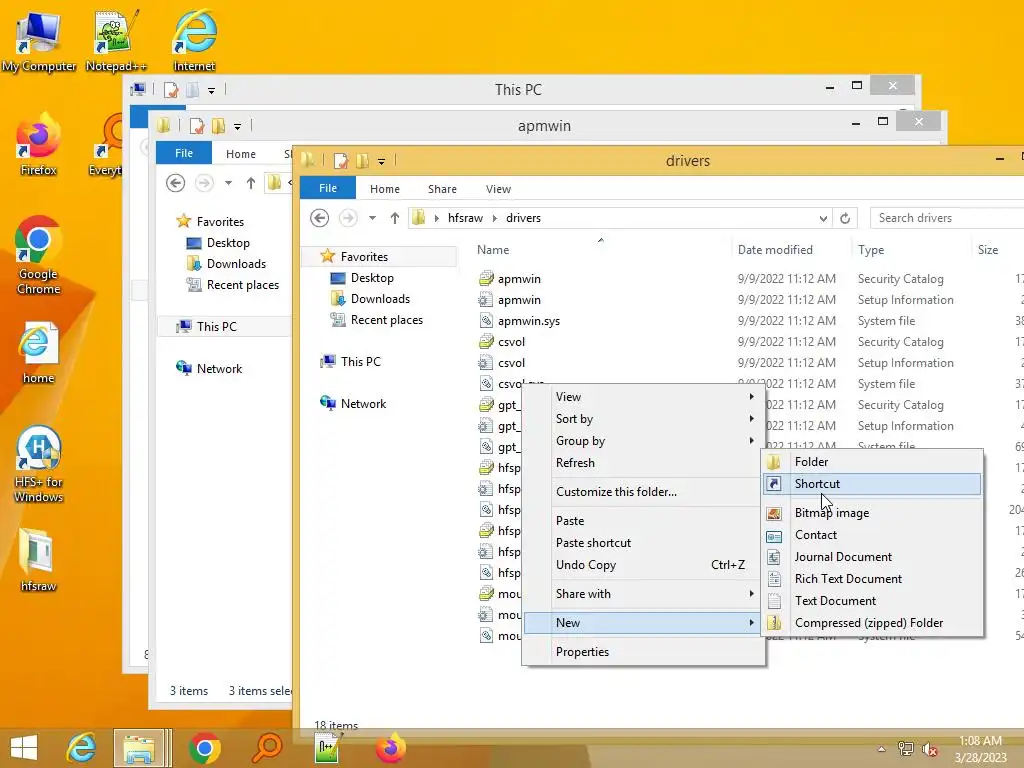Screen dimensions: 1024x768
Task: Click taskbar clock showing 1:08 AM
Action: (980, 749)
